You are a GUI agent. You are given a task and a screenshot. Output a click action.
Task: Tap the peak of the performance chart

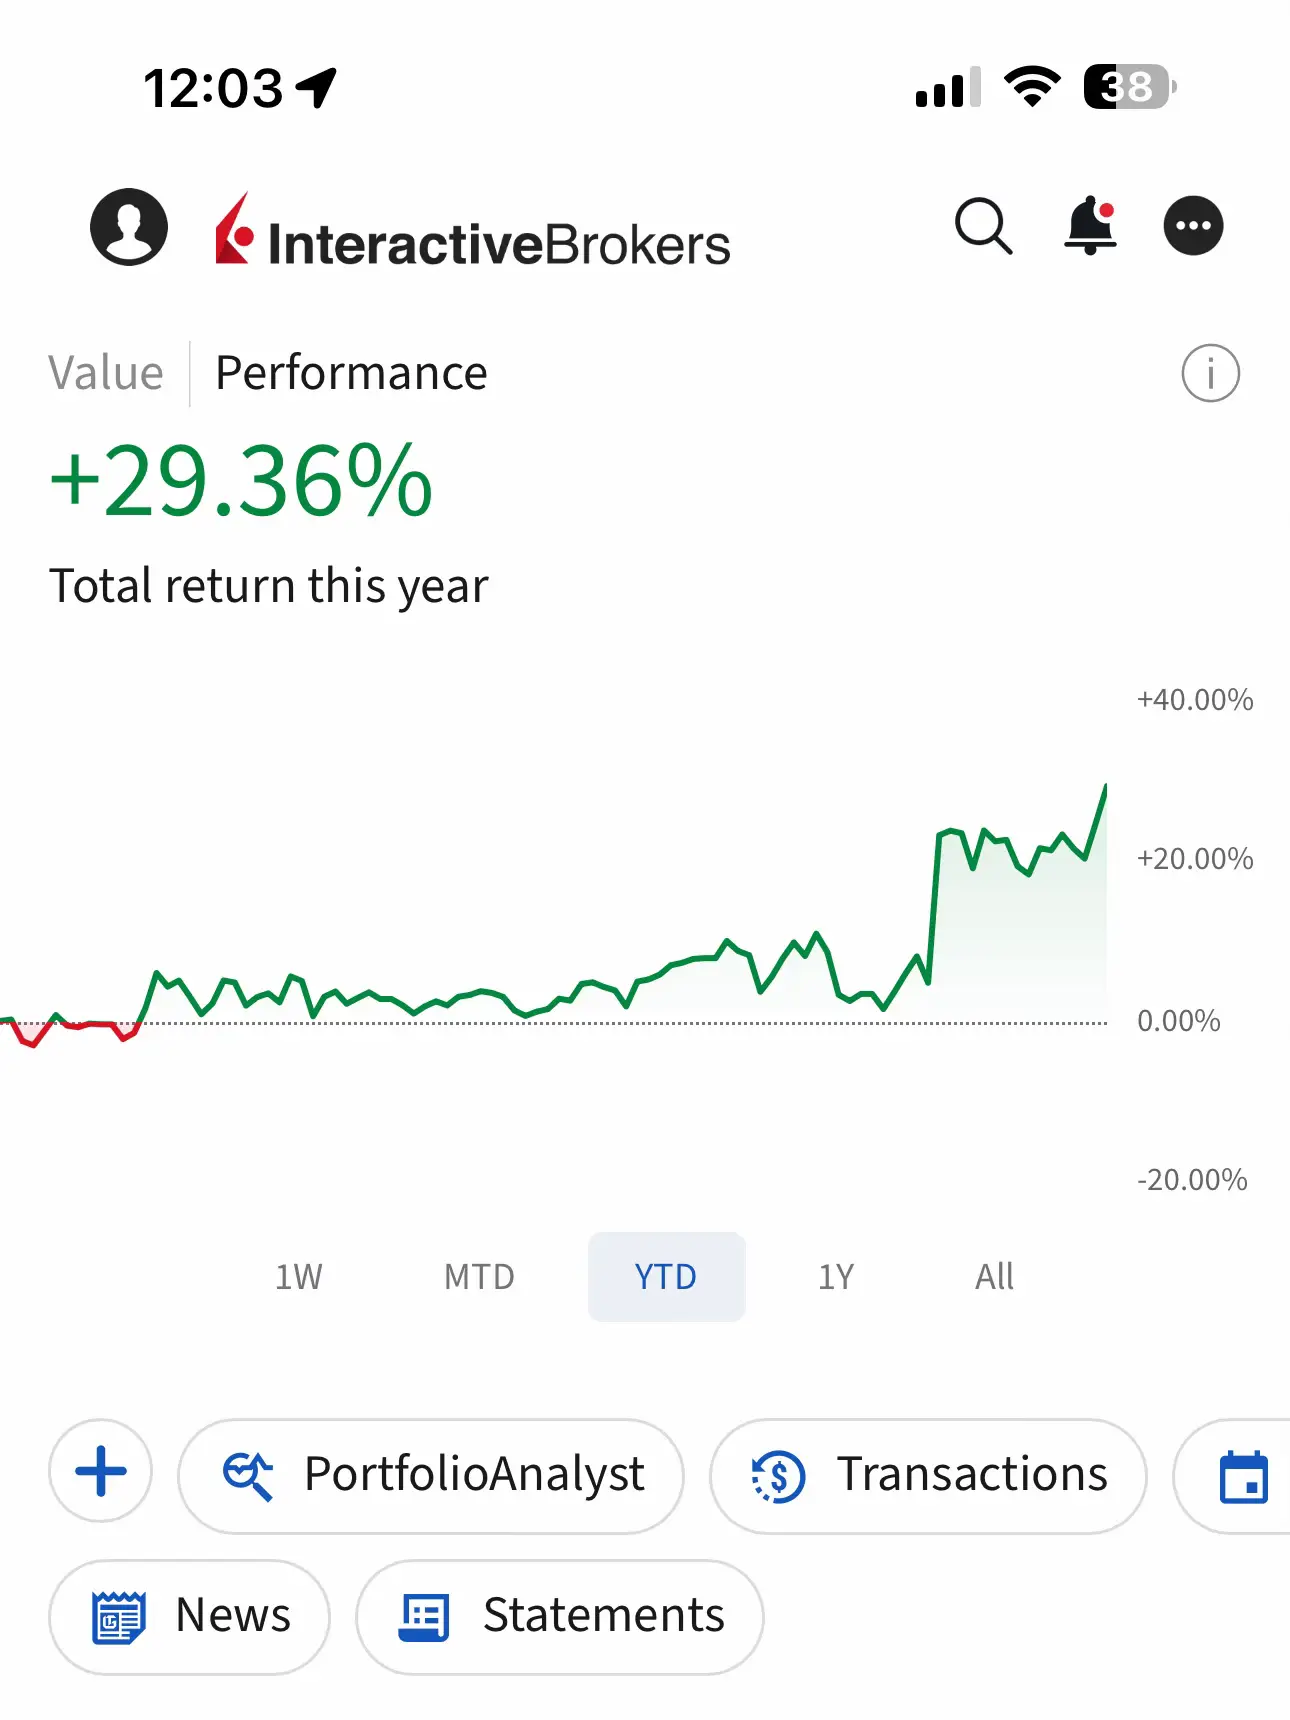(1105, 787)
